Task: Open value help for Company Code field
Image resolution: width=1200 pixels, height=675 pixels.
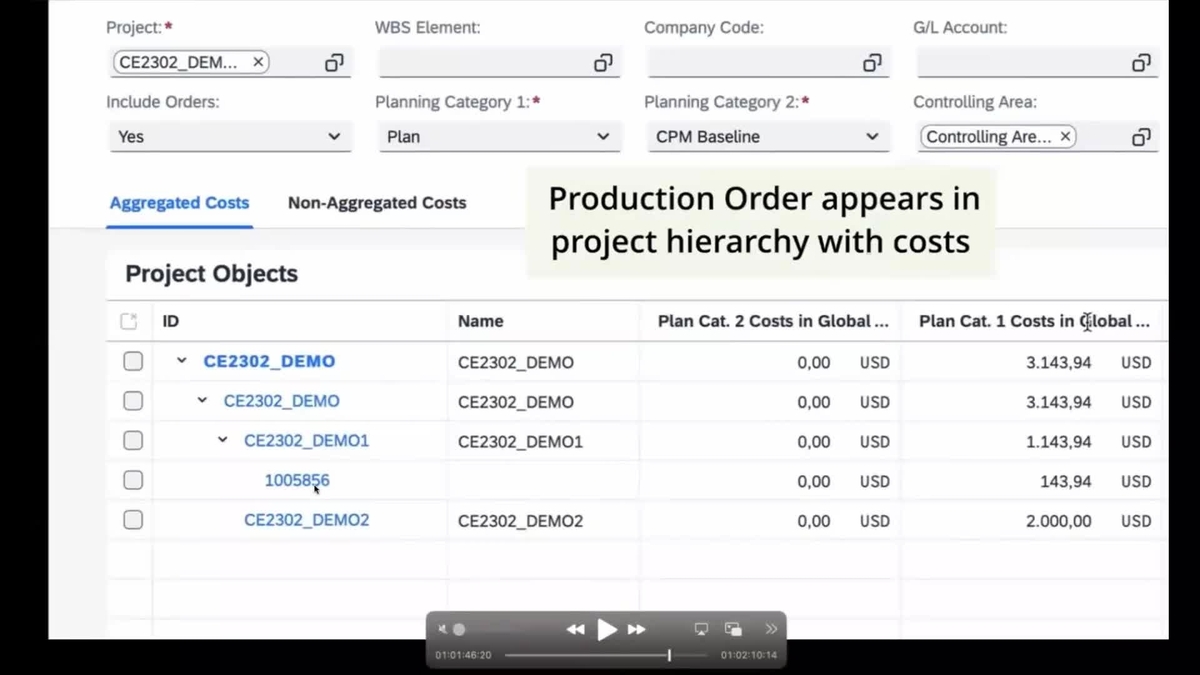Action: pyautogui.click(x=872, y=62)
